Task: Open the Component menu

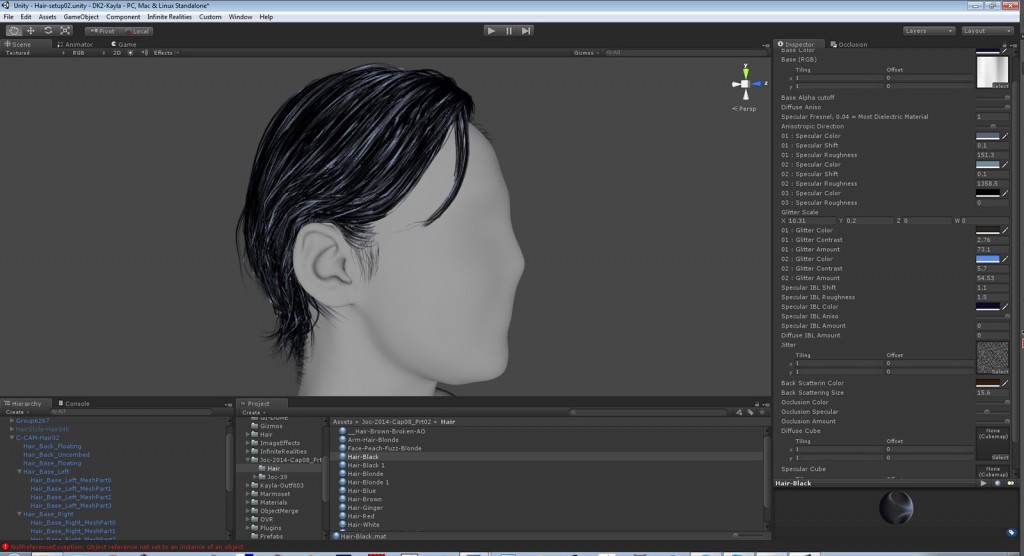Action: tap(123, 17)
